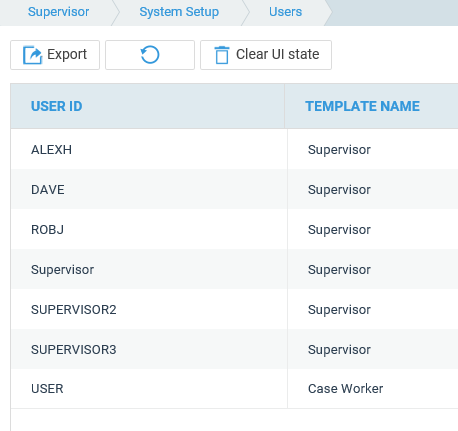Open the Supervisor breadcrumb link

click(58, 12)
